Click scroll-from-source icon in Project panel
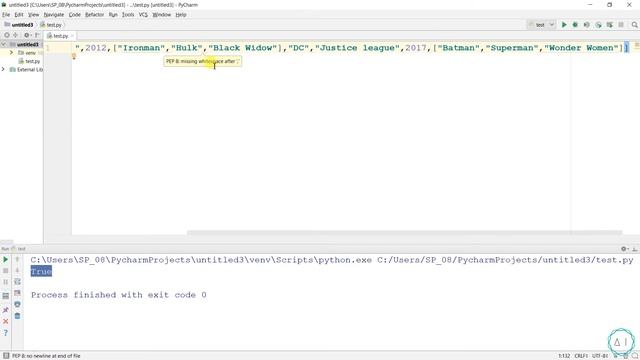Viewport: 640px width, 360px height. 7,36
